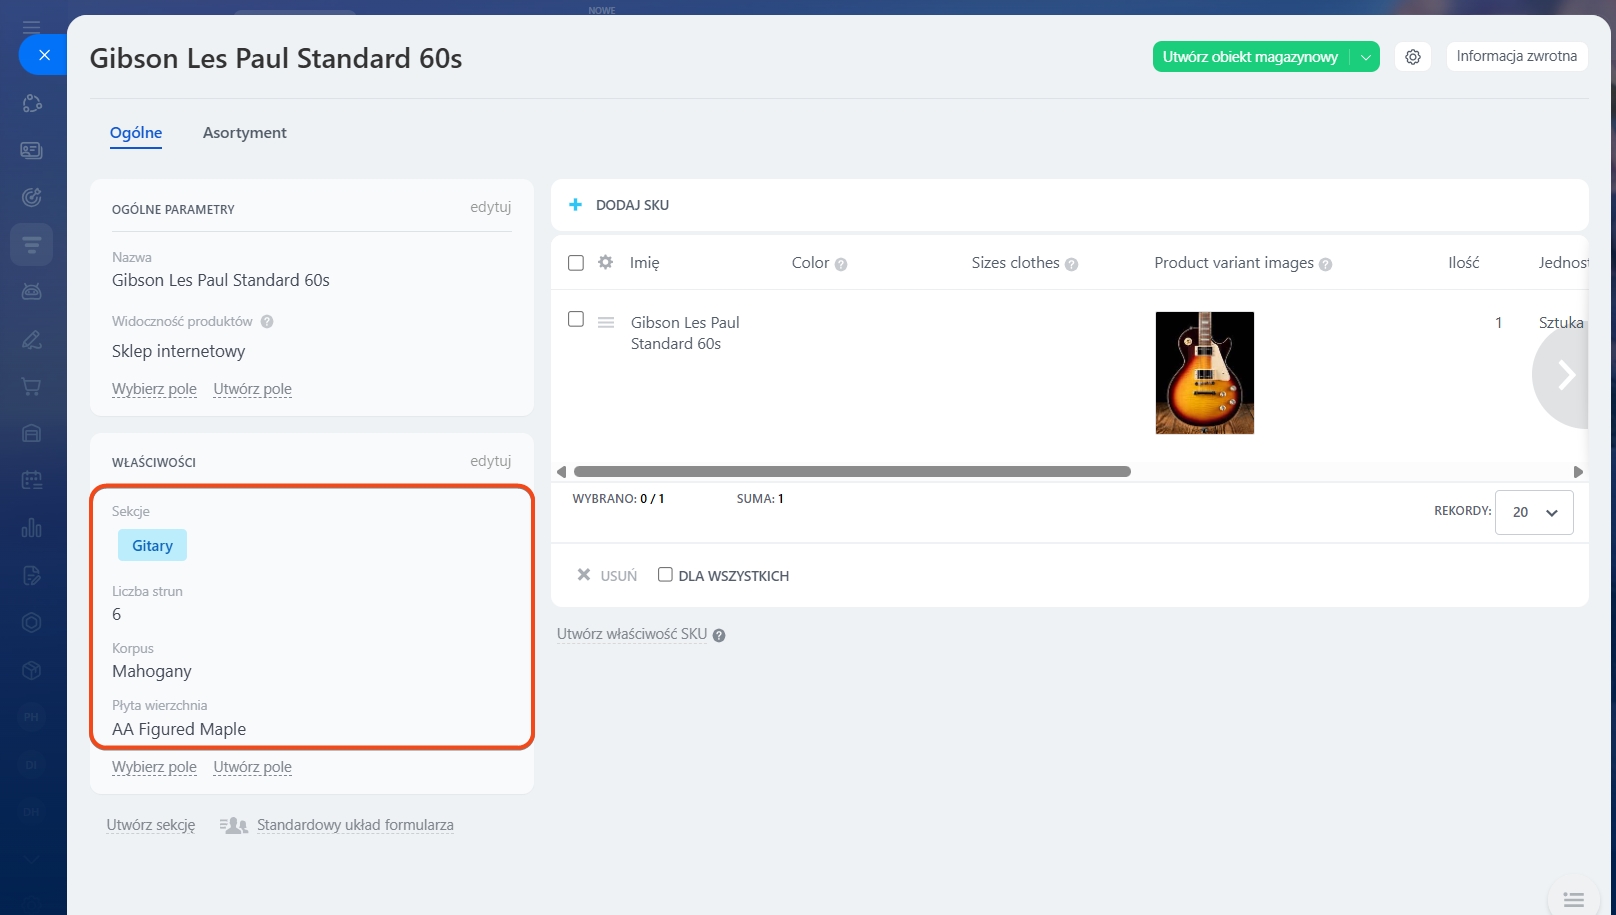Open the box package sidebar icon
The height and width of the screenshot is (915, 1616).
32,669
